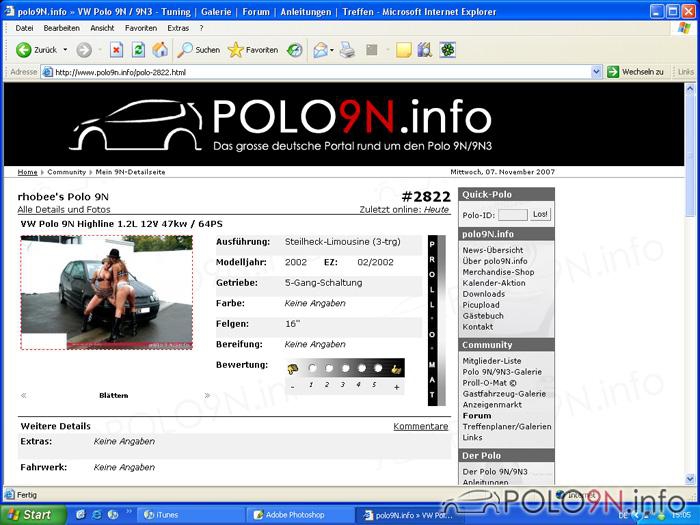Open the Favoriten star button
Screen dimensions: 700x525
253,49
